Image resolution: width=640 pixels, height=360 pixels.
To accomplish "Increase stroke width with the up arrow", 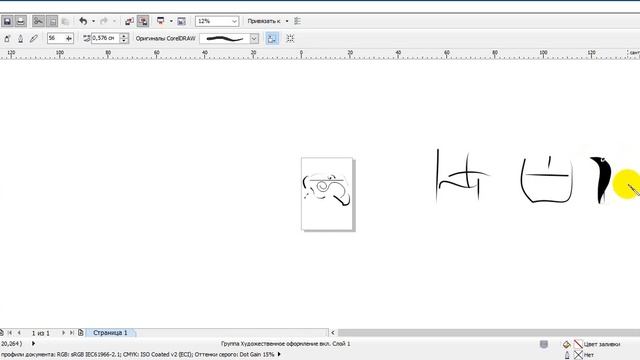I will pyautogui.click(x=124, y=36).
